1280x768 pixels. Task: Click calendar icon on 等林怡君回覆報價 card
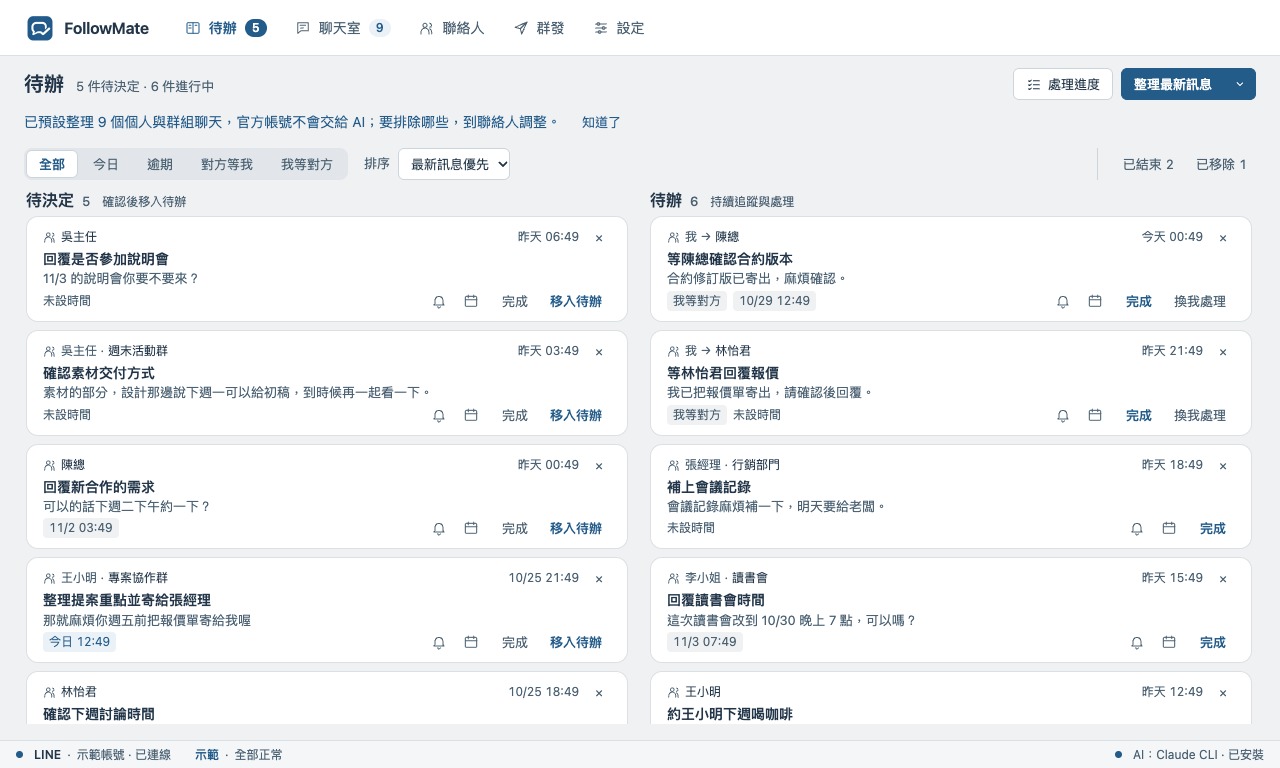point(1095,415)
